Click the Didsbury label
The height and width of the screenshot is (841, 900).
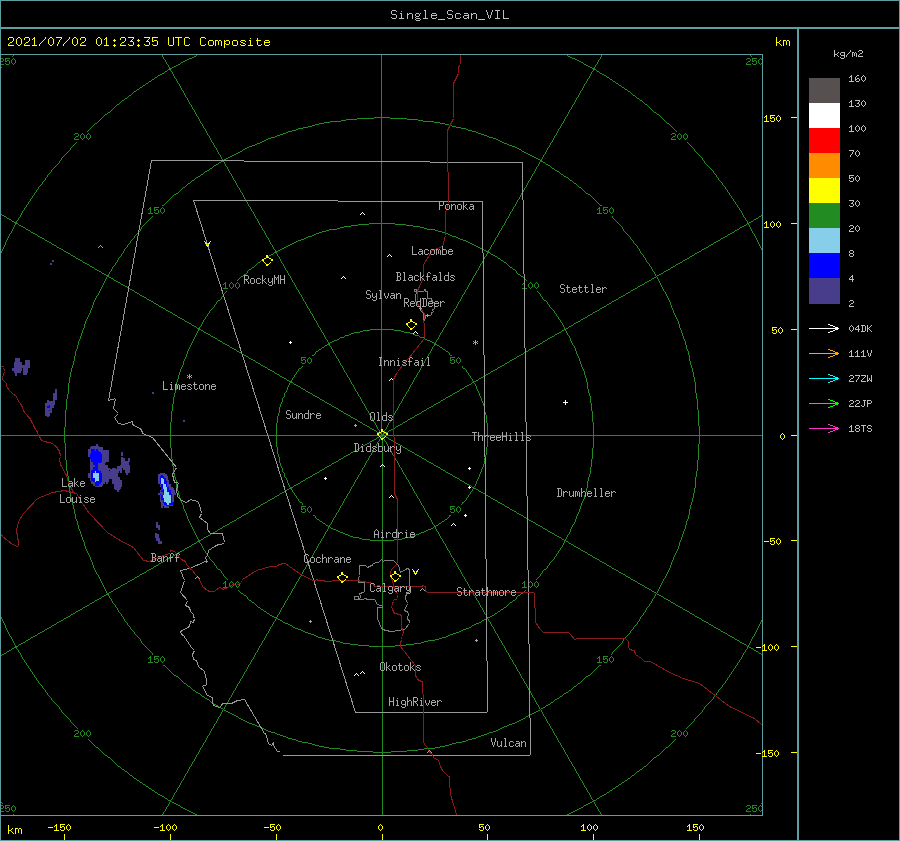click(378, 448)
